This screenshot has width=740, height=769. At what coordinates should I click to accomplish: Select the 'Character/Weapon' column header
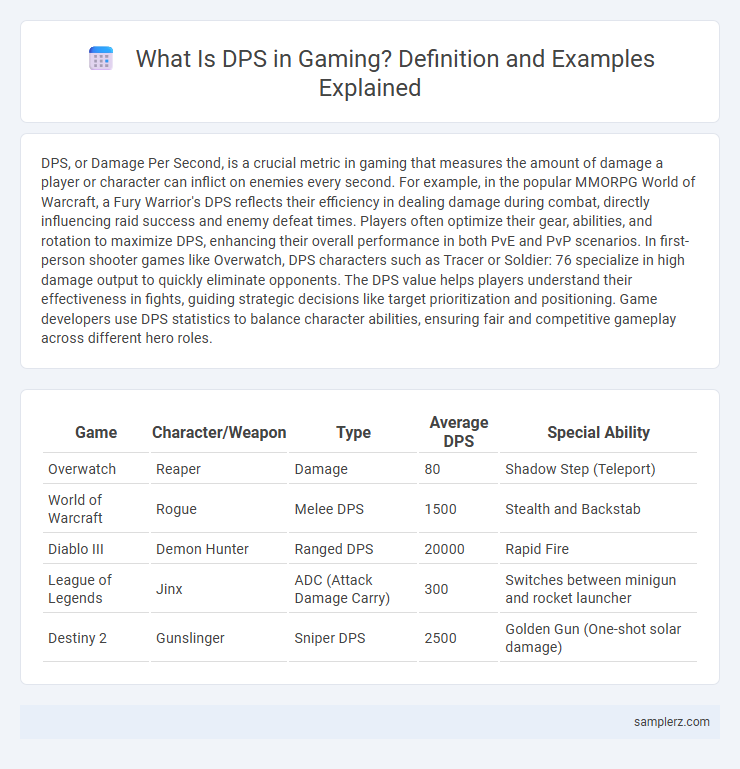point(219,432)
